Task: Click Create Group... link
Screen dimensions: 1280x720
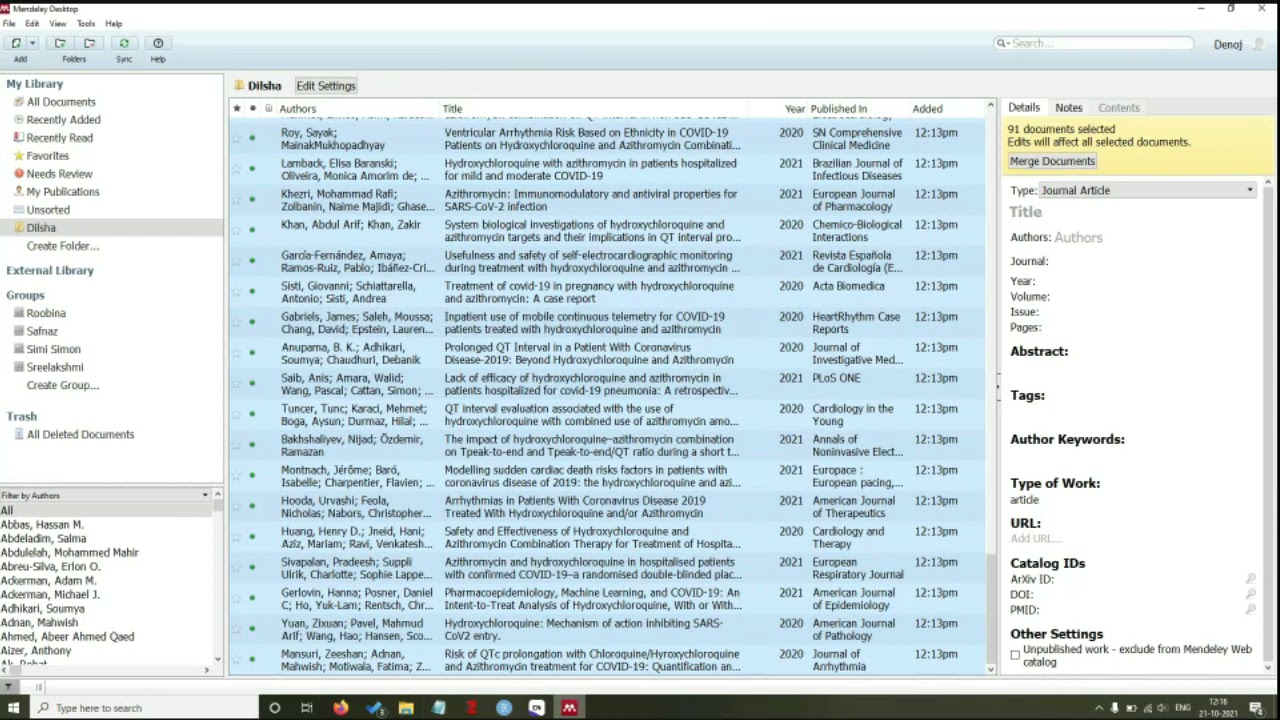Action: (63, 385)
